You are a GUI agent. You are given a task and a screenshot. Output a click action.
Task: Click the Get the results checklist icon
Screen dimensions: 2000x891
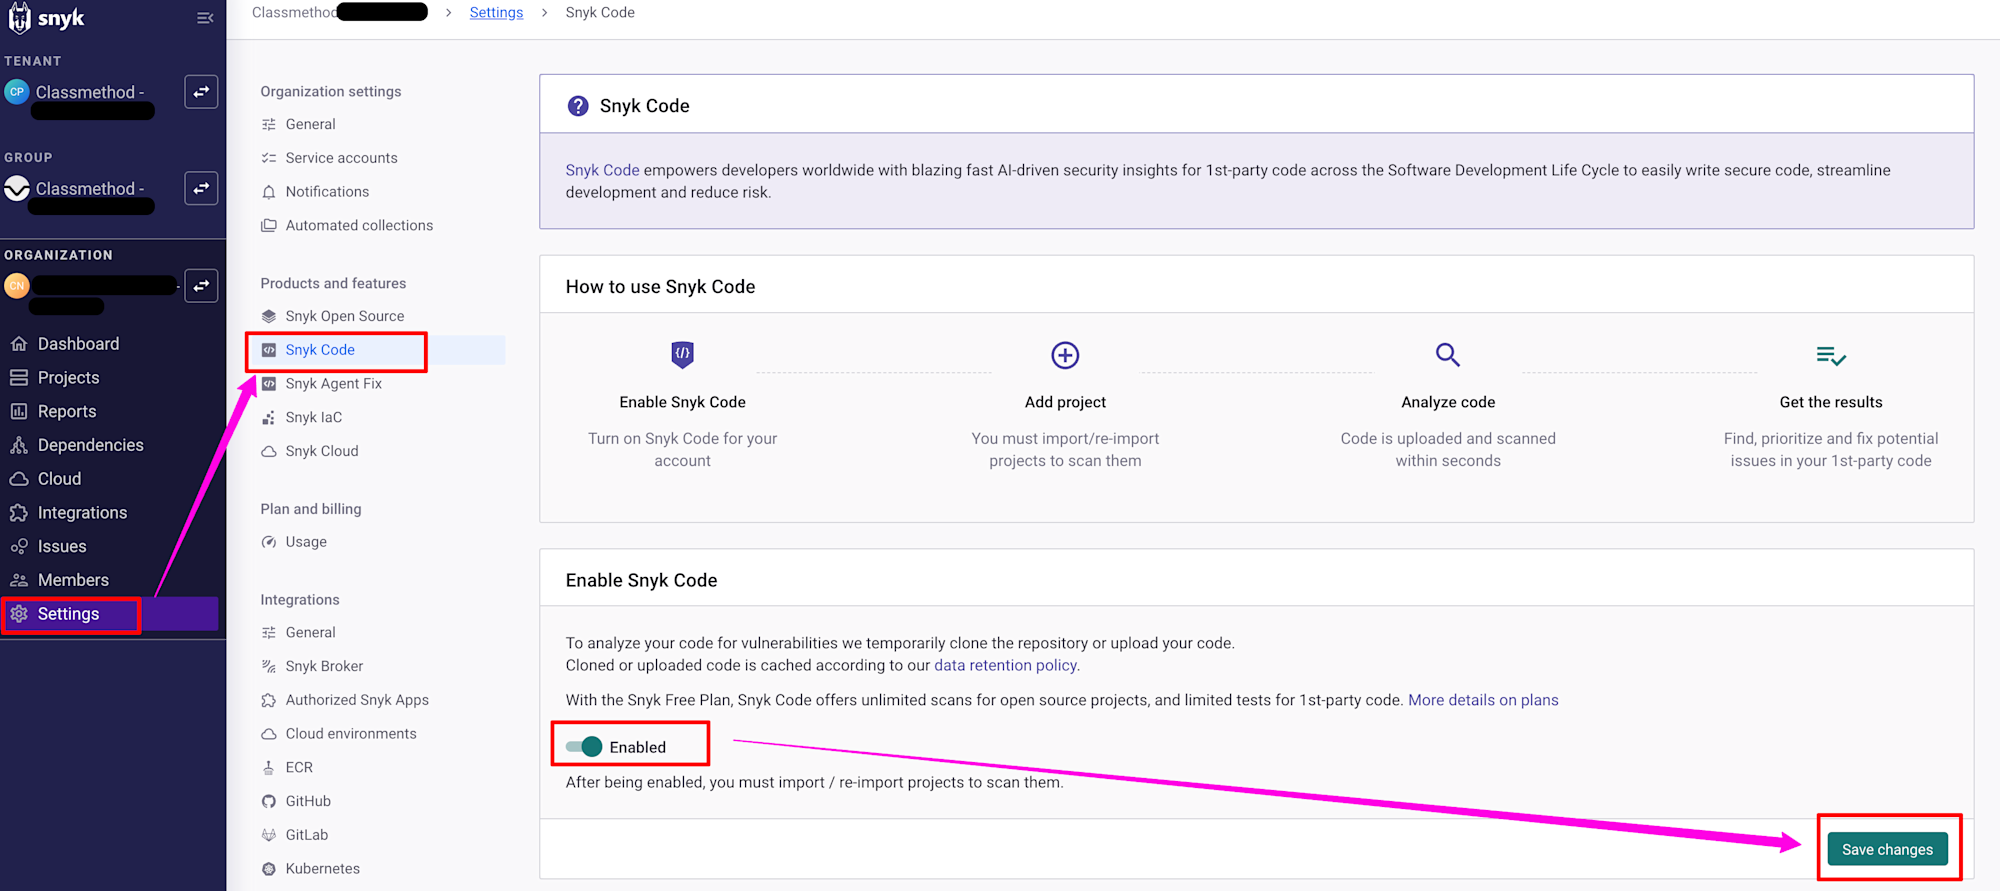(x=1830, y=355)
